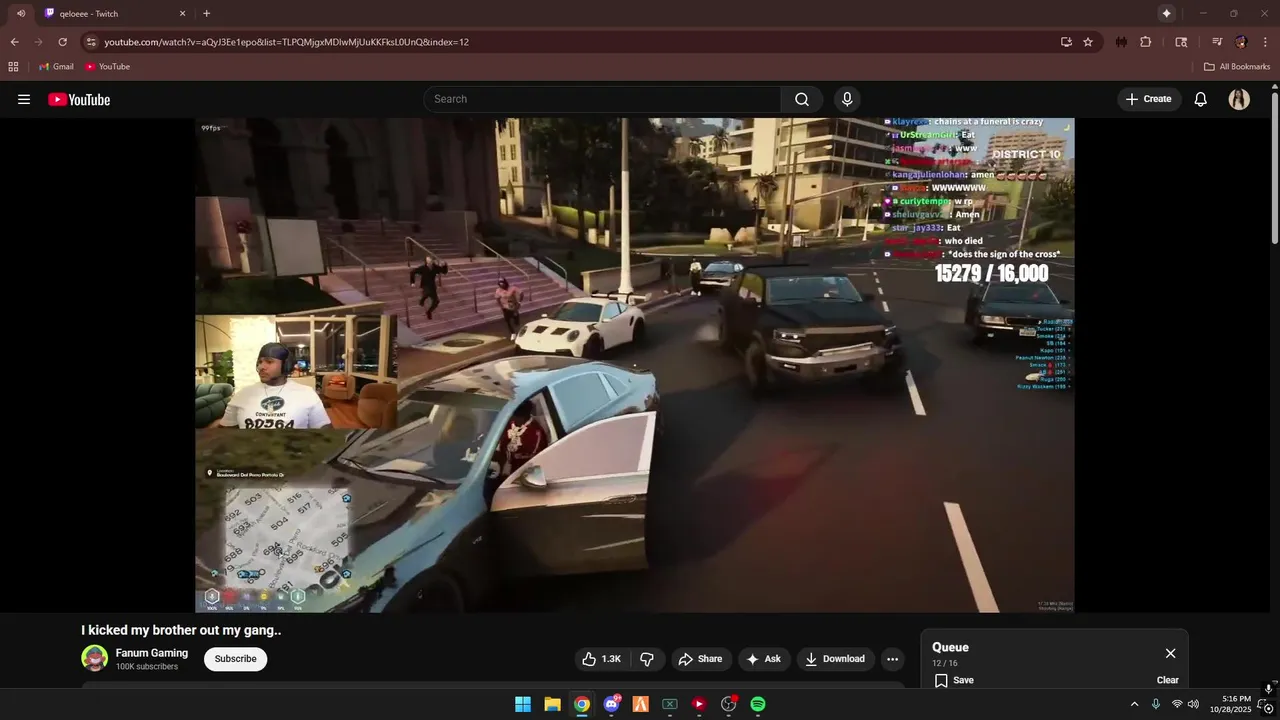Open Chrome profile avatar
Screen dimensions: 1280x720
click(1241, 42)
